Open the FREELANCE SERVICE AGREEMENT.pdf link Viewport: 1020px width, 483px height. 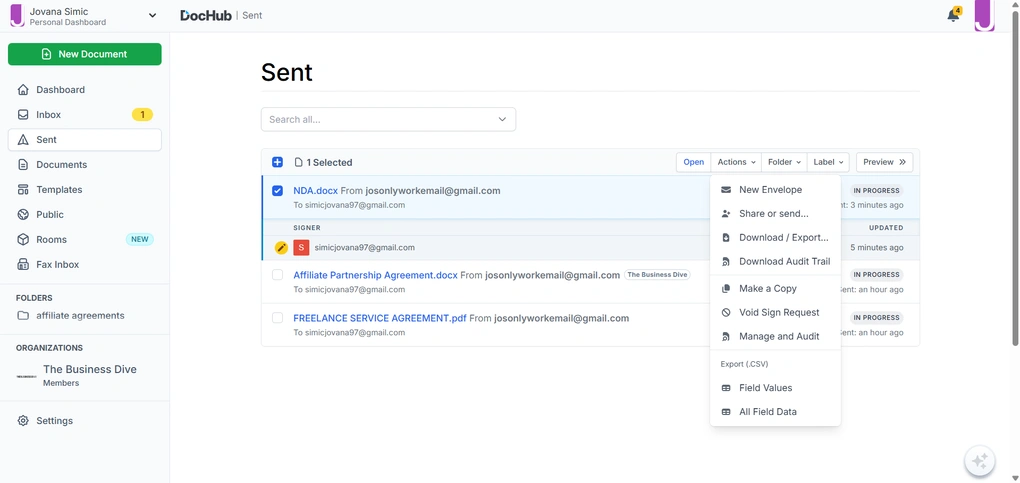tap(379, 319)
